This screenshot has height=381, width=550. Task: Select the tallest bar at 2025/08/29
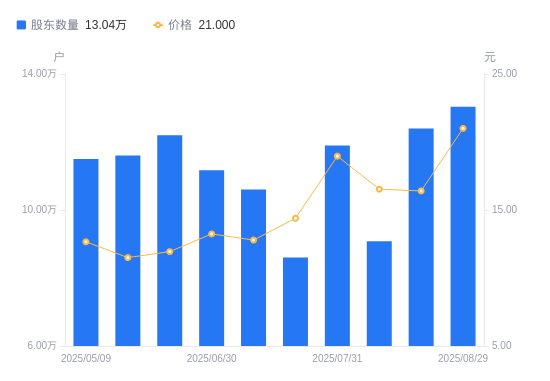coord(463,226)
